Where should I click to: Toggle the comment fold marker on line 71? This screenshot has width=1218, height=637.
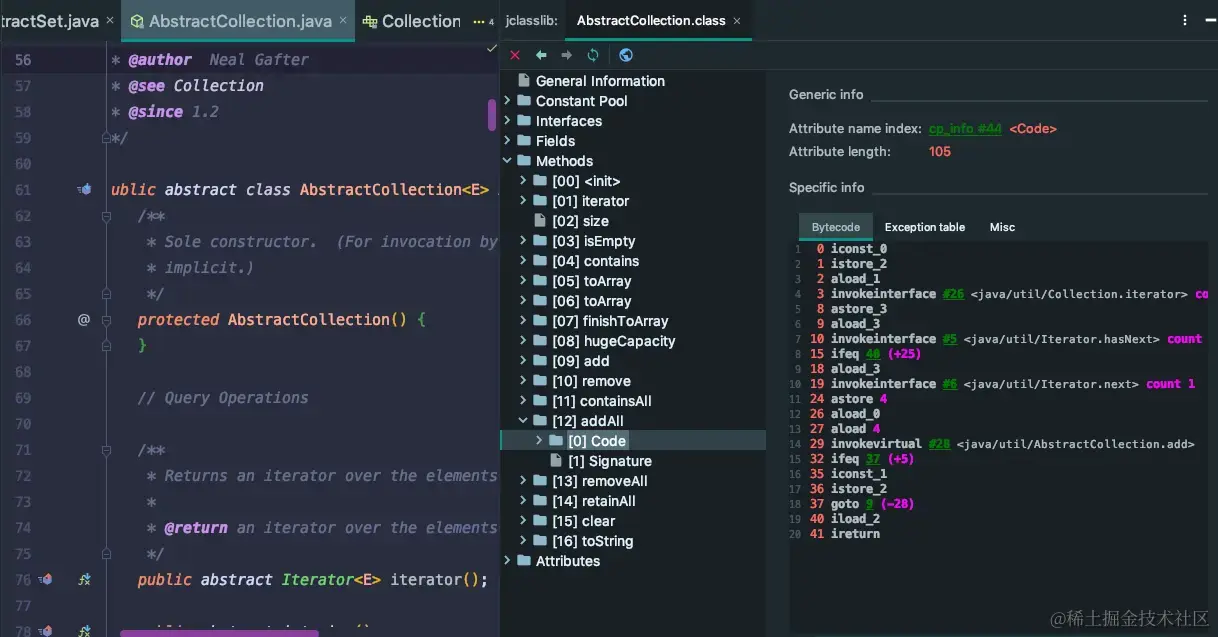(107, 449)
